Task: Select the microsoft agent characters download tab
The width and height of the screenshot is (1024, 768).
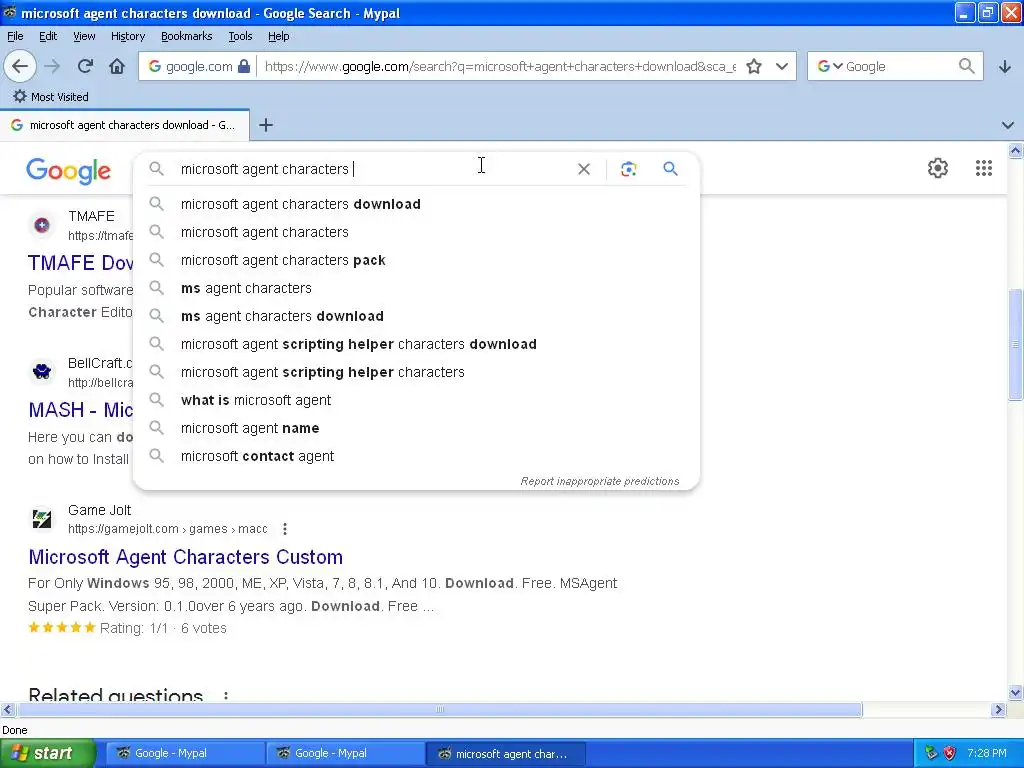Action: coord(125,125)
